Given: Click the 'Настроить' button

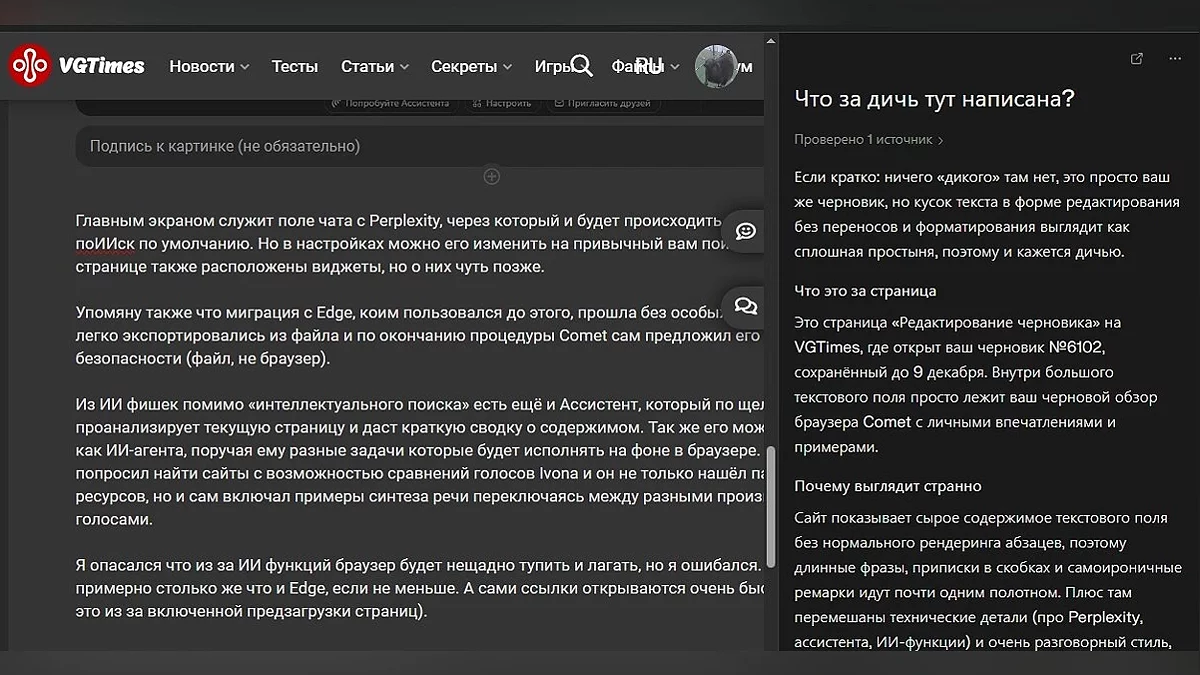Looking at the screenshot, I should (x=502, y=103).
